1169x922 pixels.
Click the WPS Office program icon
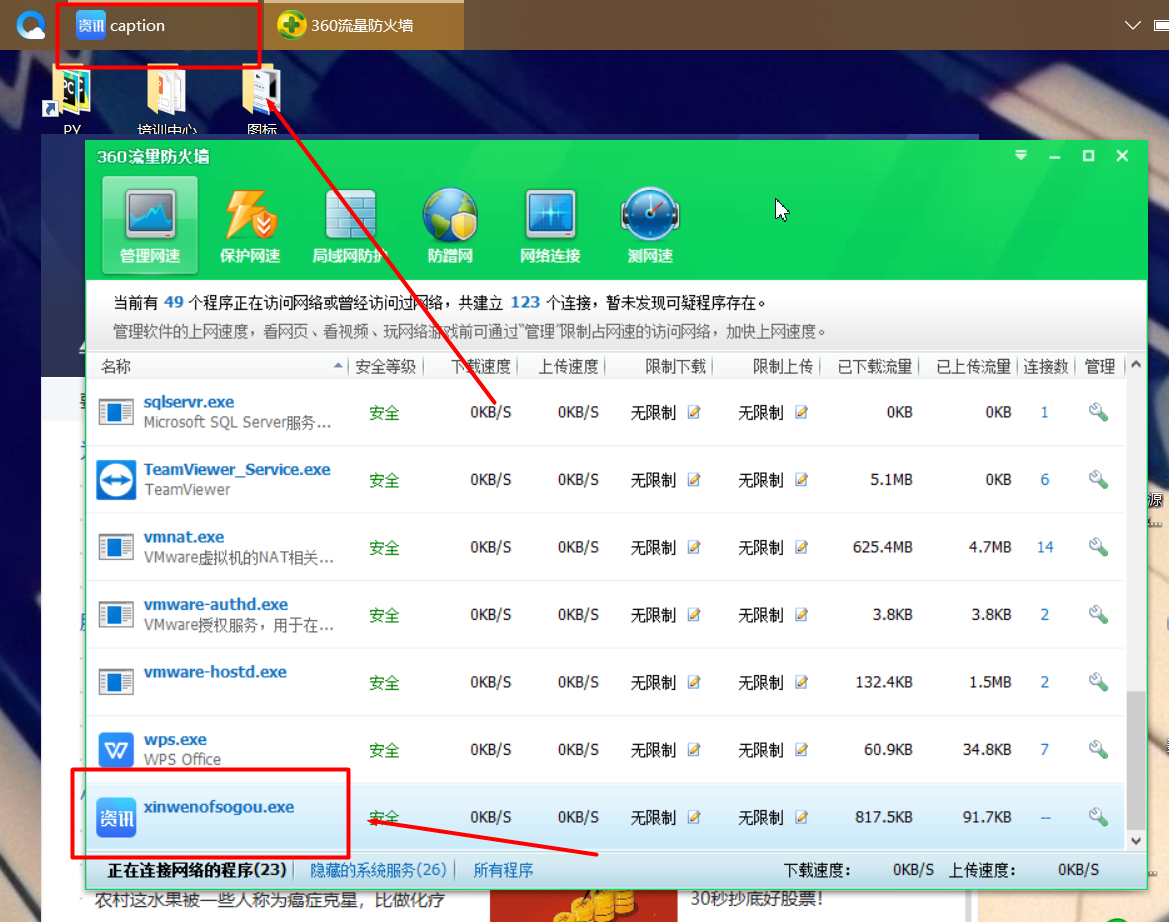[x=116, y=750]
